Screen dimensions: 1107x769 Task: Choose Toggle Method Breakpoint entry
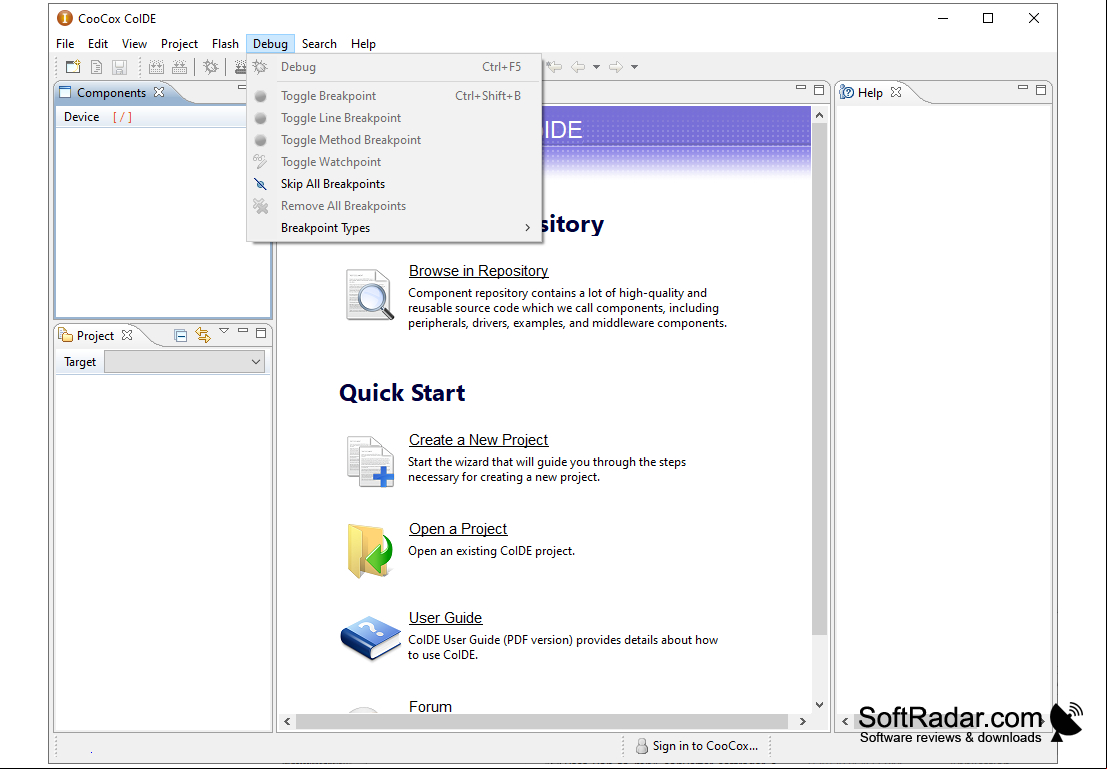click(394, 140)
